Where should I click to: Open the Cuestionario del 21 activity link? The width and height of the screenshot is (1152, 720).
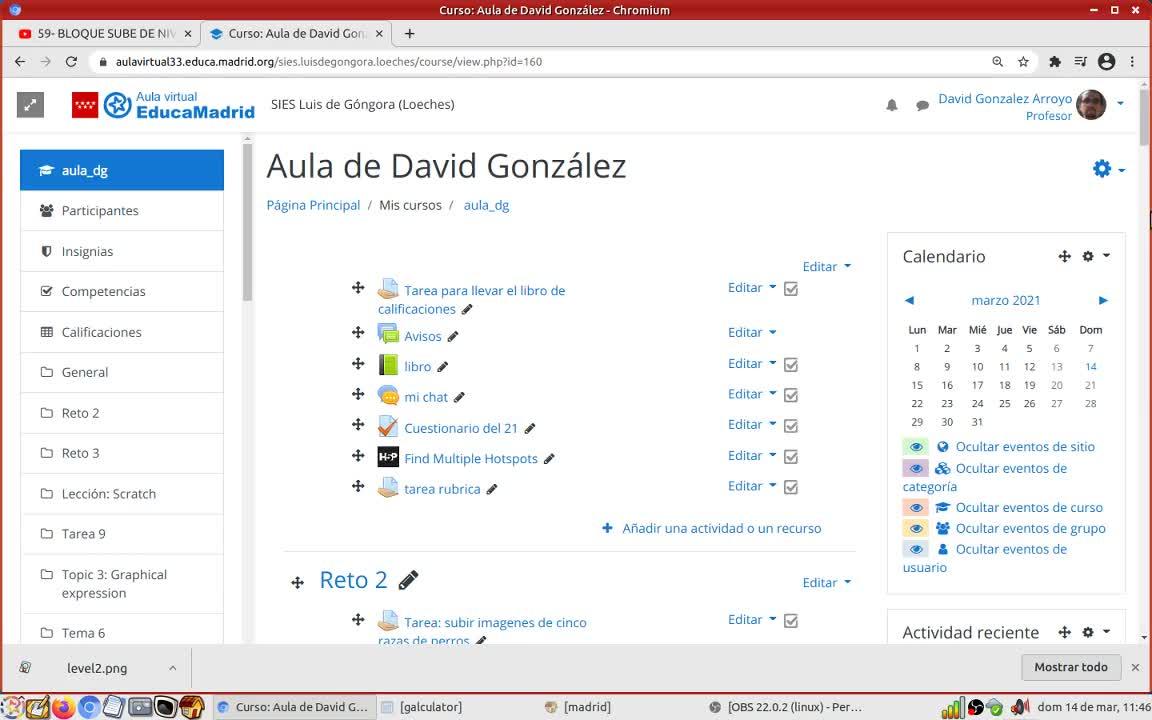click(x=461, y=428)
